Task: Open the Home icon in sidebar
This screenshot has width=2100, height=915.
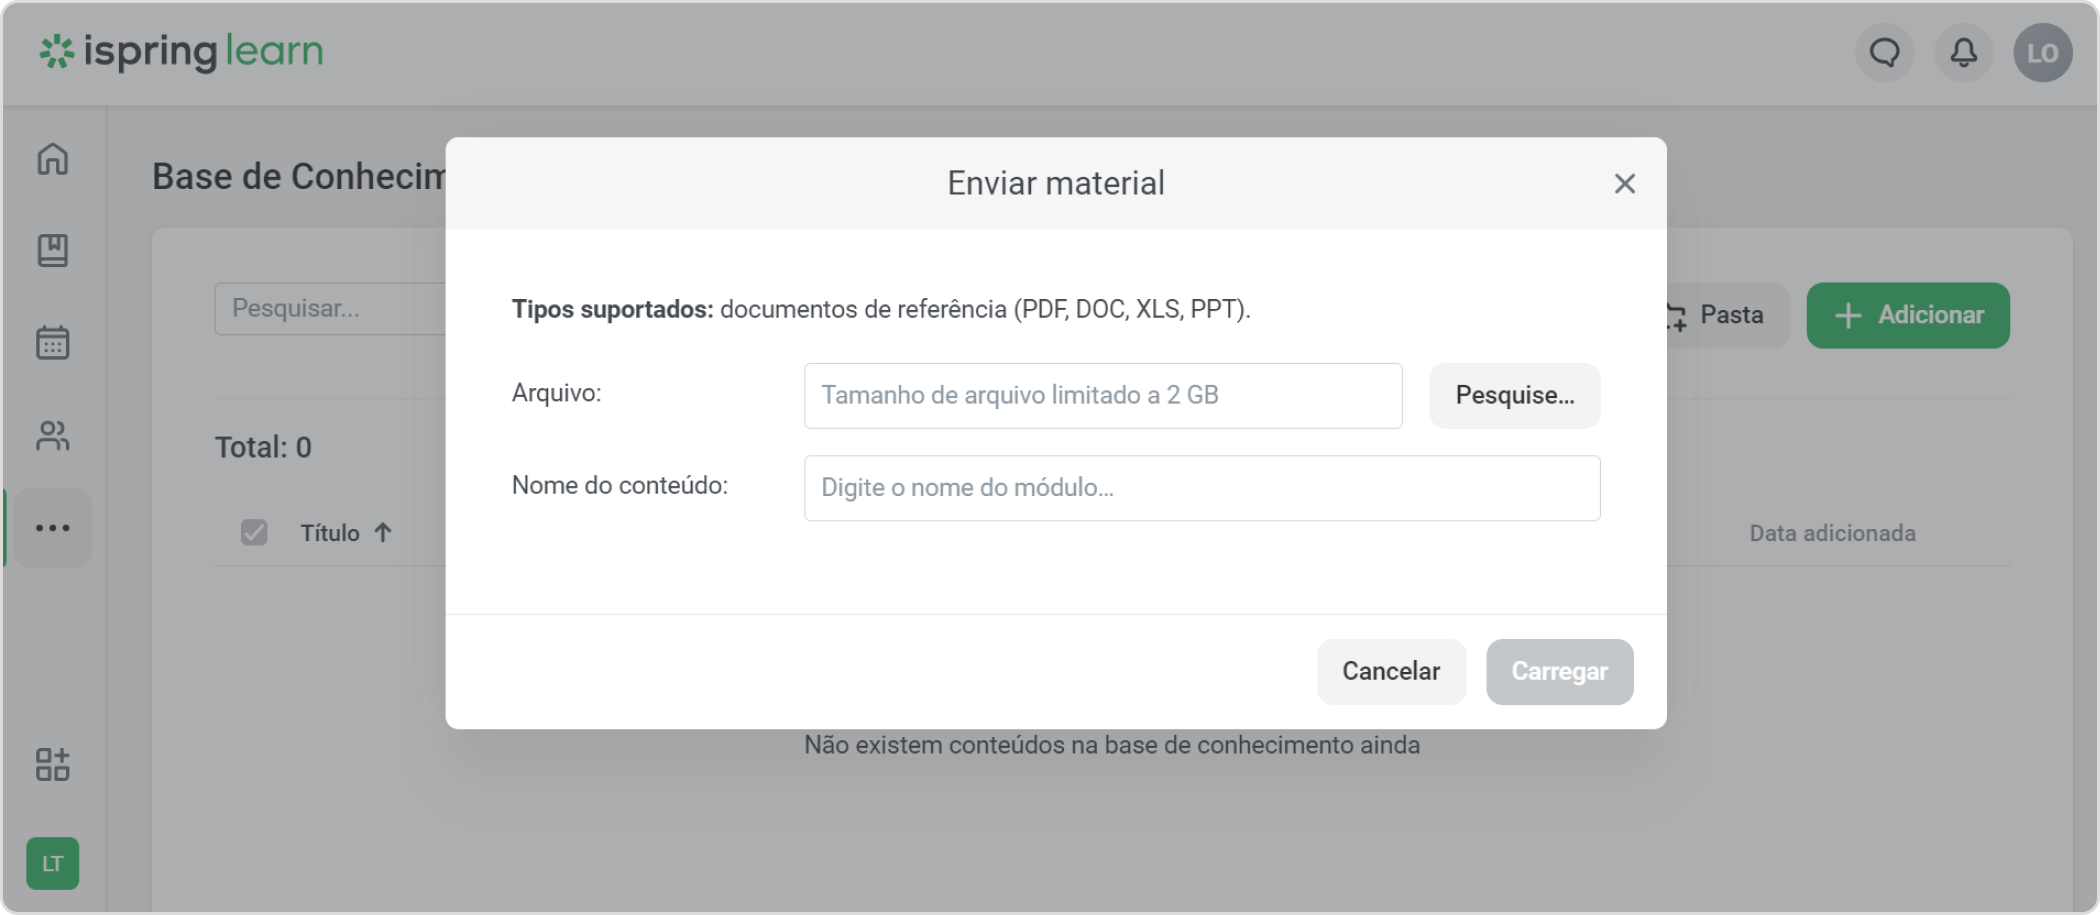Action: pos(53,159)
